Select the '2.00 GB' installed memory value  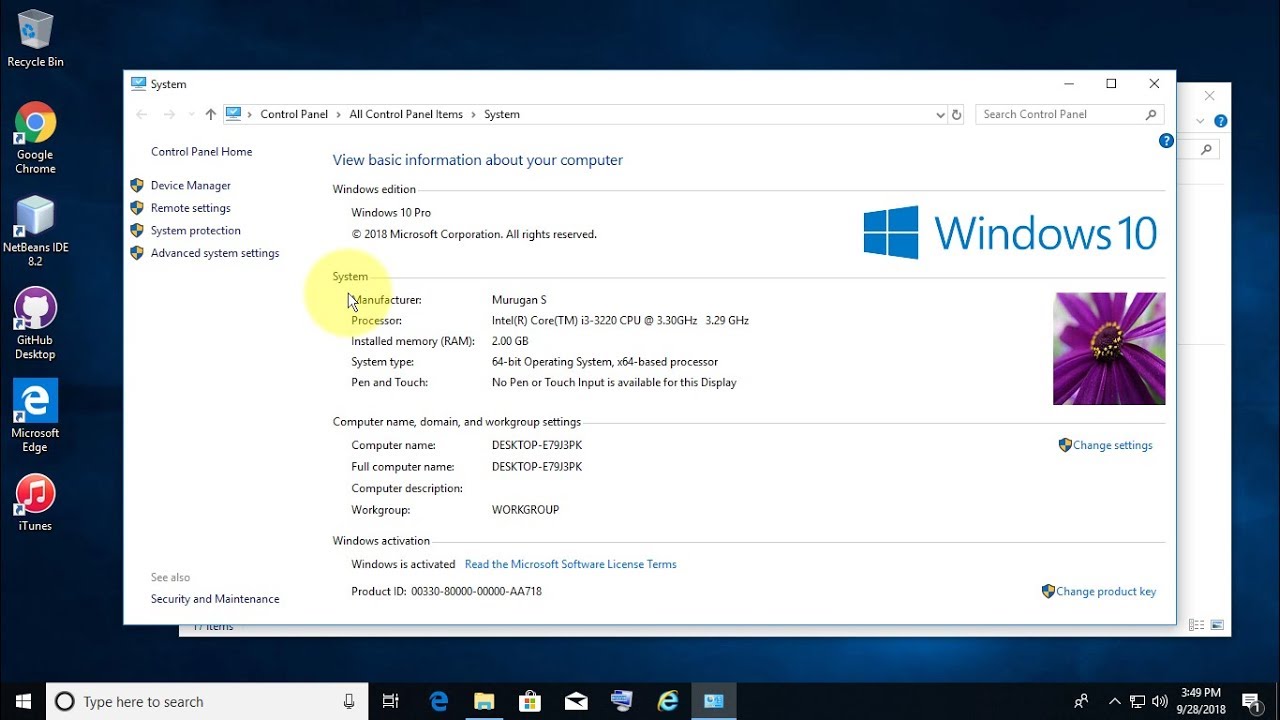click(x=510, y=341)
